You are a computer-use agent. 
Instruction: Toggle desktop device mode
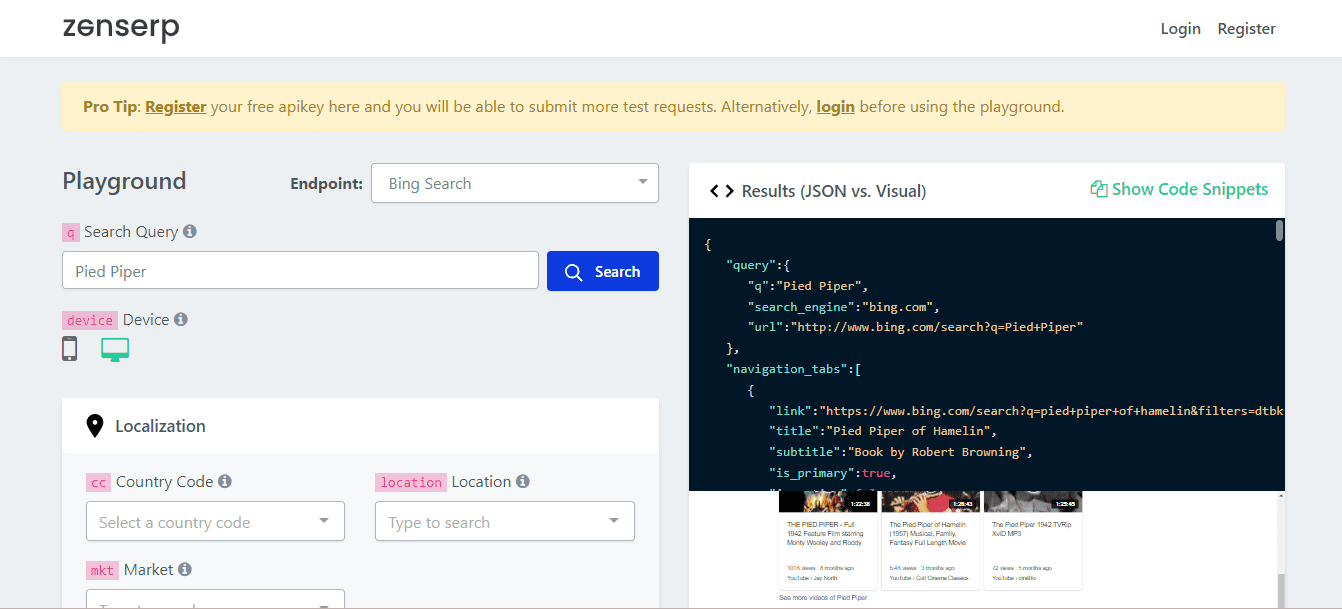(114, 348)
